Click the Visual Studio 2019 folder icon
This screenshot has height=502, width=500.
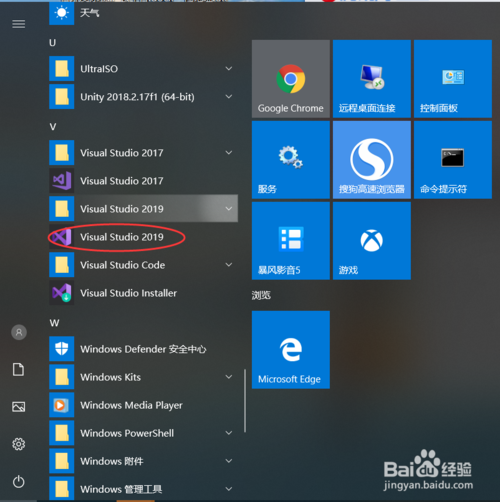click(62, 209)
